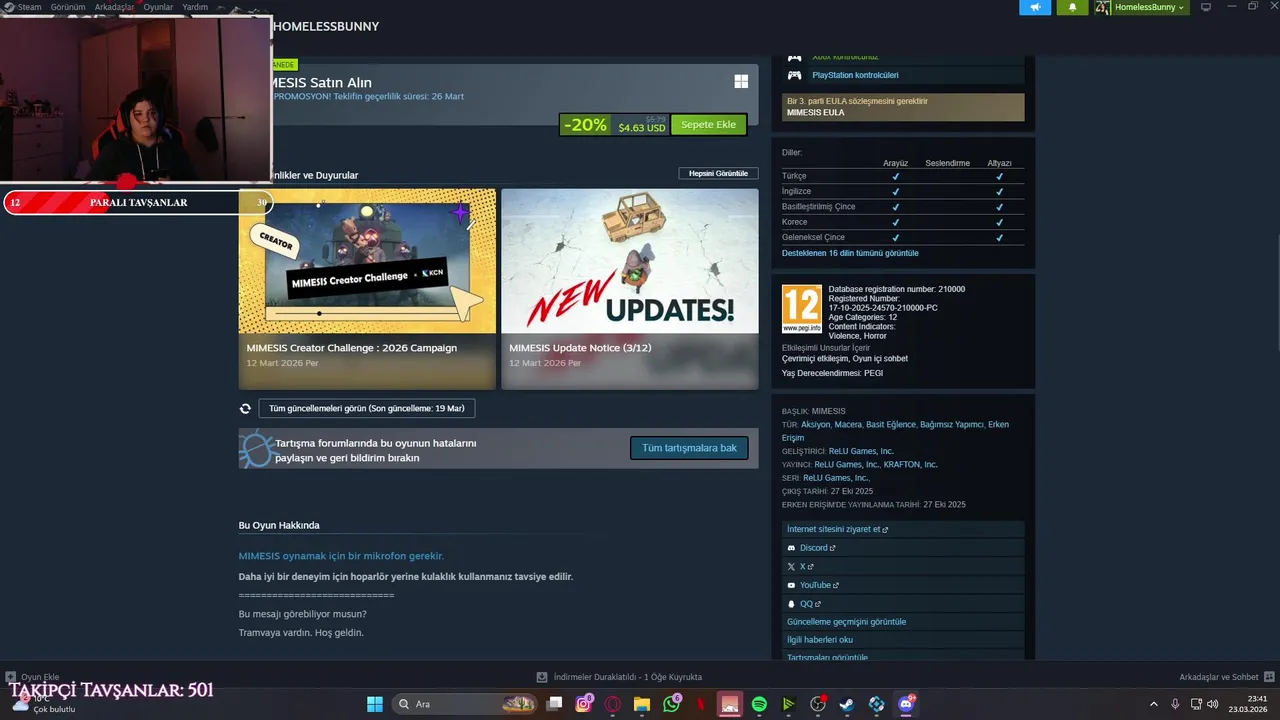Click the taskbar Ara search box
The image size is (1280, 720).
464,704
